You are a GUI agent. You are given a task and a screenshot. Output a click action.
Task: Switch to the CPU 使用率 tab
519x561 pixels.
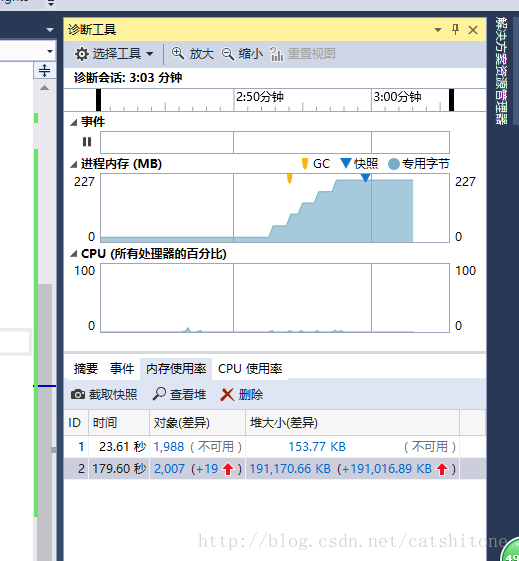pyautogui.click(x=250, y=369)
